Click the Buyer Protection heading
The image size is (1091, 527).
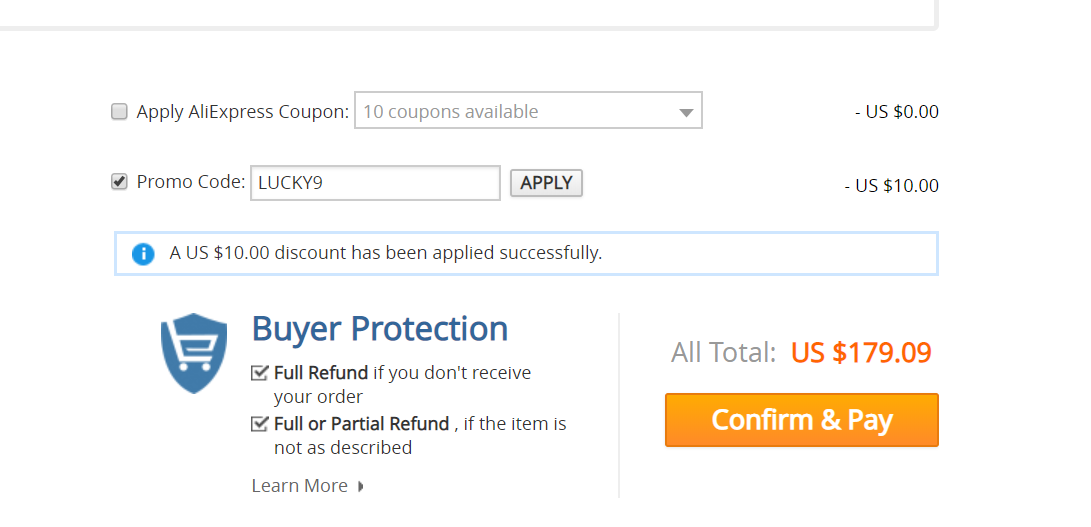[x=380, y=329]
